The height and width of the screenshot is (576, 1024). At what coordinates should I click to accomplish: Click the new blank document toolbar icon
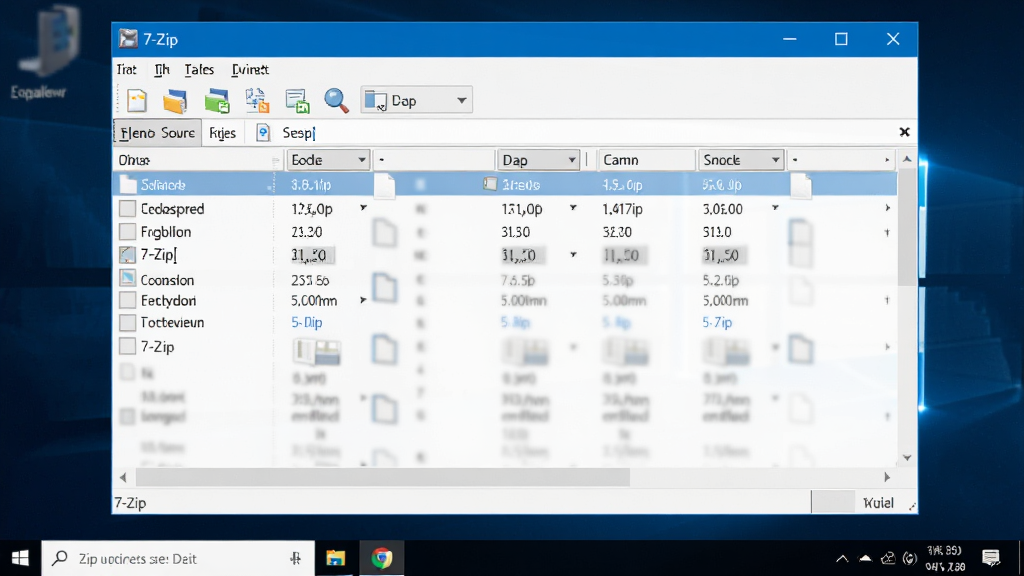[x=137, y=101]
